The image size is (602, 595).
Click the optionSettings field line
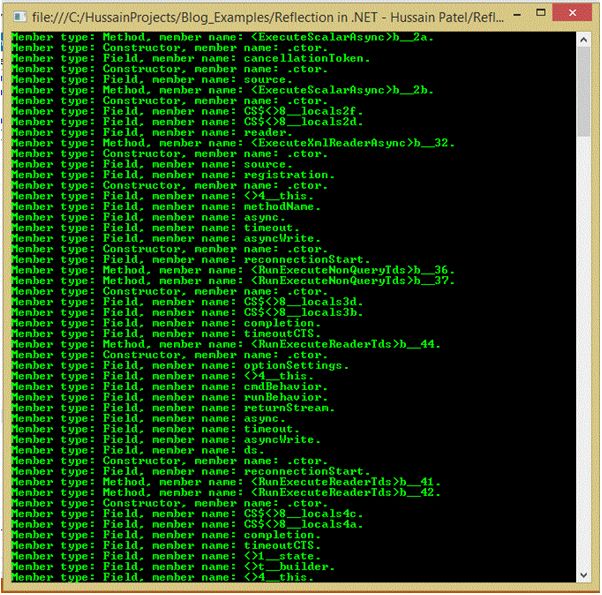[180, 365]
